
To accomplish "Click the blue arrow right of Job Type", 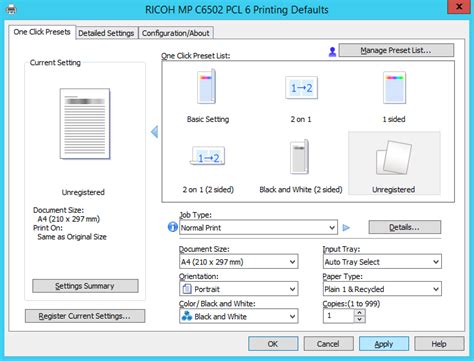I will click(x=346, y=228).
